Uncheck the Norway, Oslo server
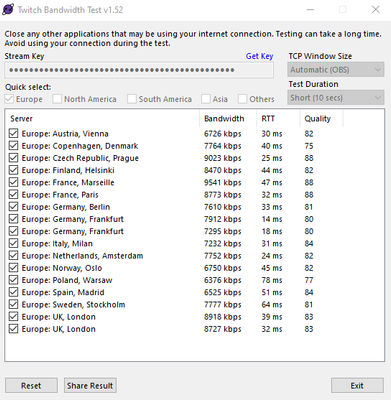Screen dimensions: 391x400 click(x=13, y=268)
